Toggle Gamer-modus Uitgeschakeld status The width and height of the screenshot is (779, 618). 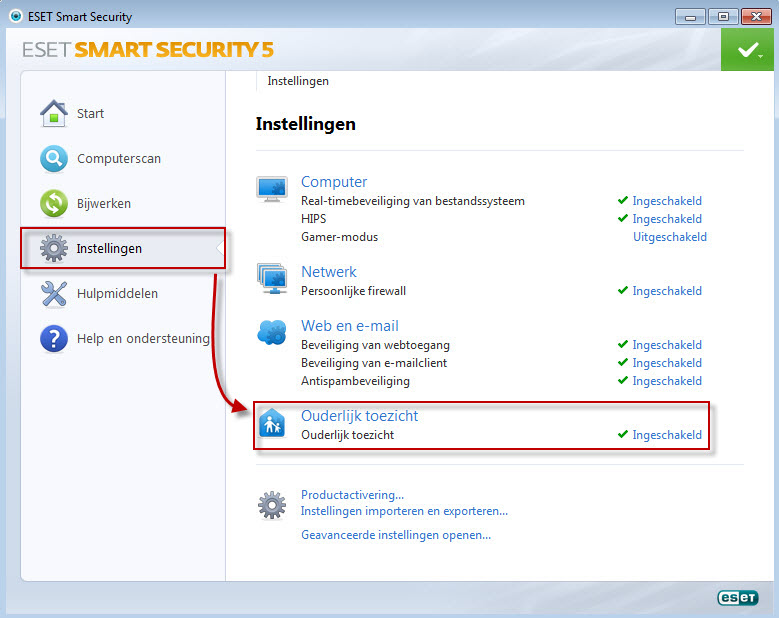point(669,237)
